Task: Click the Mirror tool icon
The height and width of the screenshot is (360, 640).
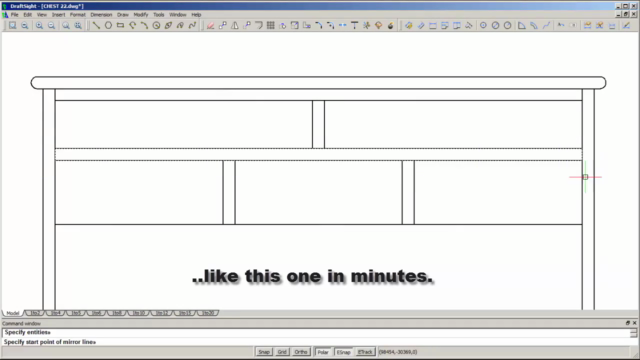Action: tap(235, 25)
